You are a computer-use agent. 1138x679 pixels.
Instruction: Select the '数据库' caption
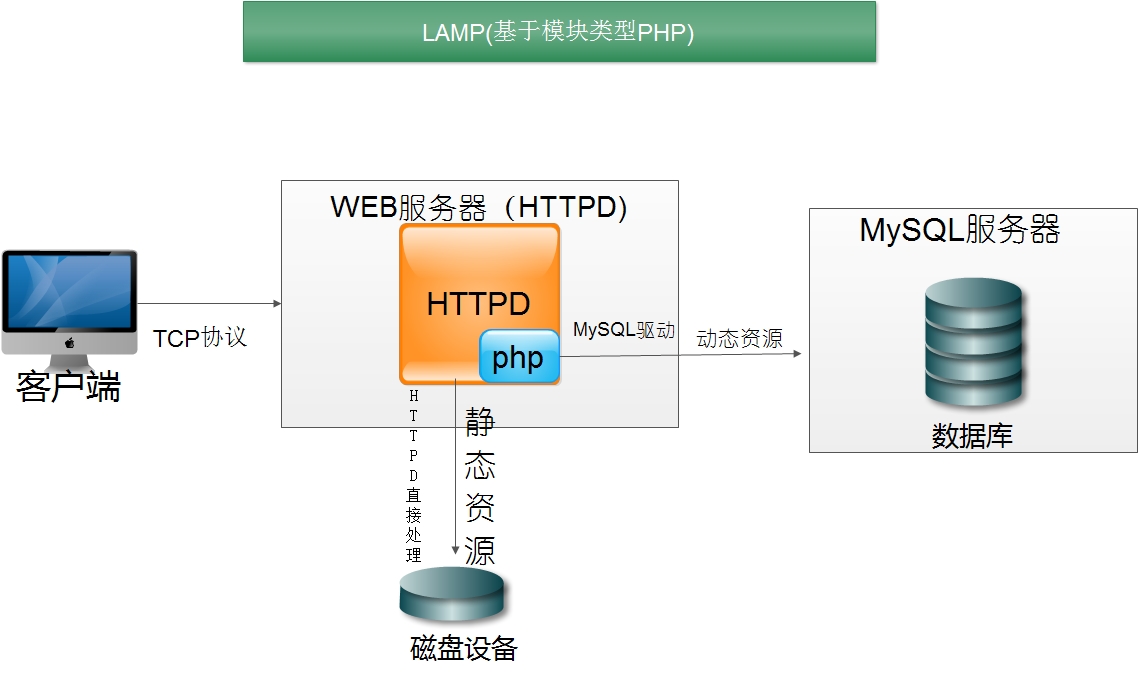click(973, 436)
